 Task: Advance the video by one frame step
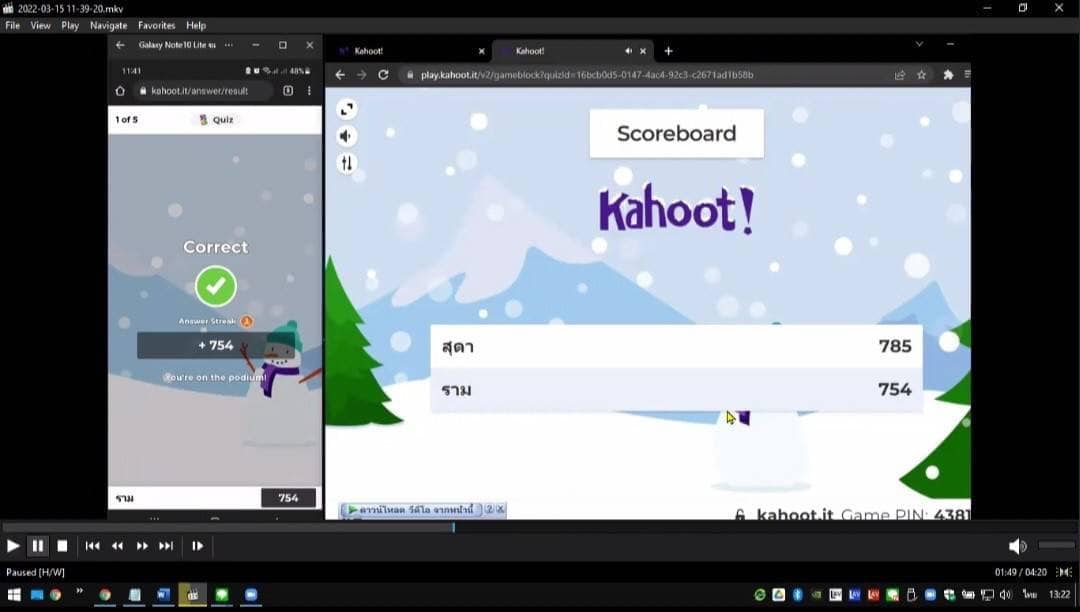[198, 546]
